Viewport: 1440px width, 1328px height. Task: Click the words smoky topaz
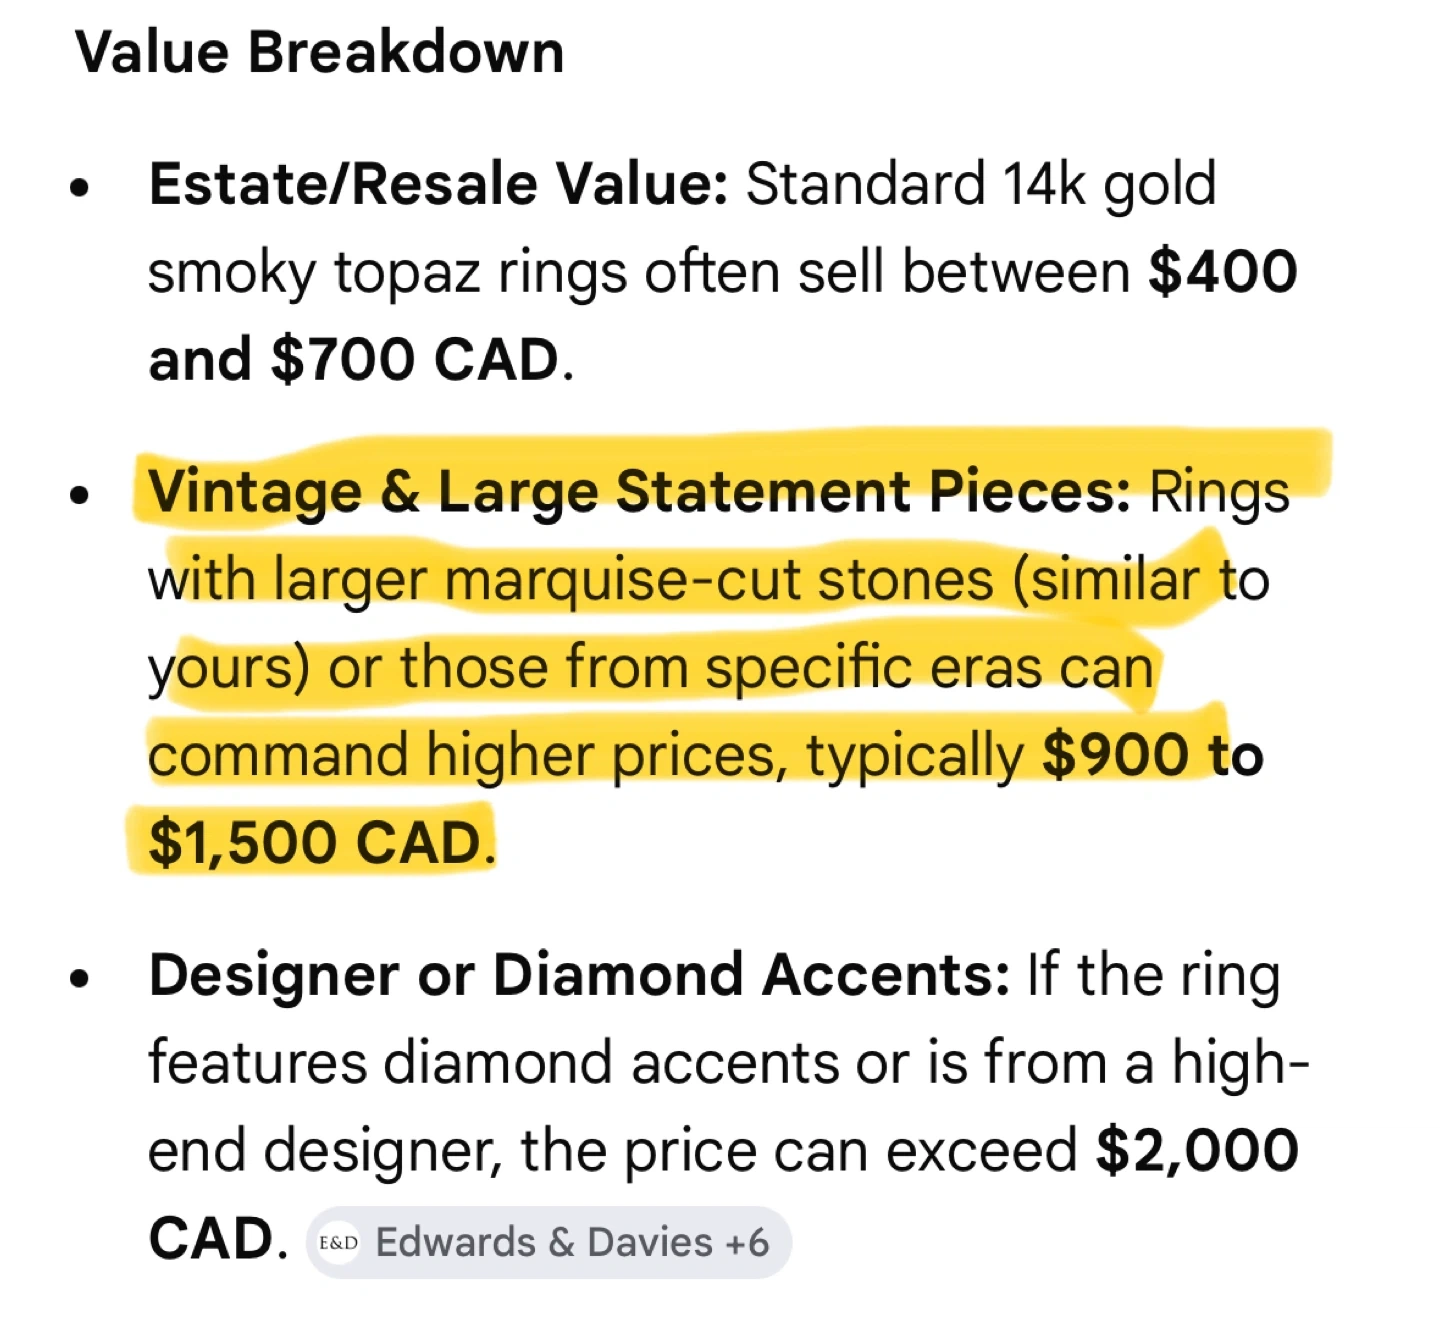(314, 272)
